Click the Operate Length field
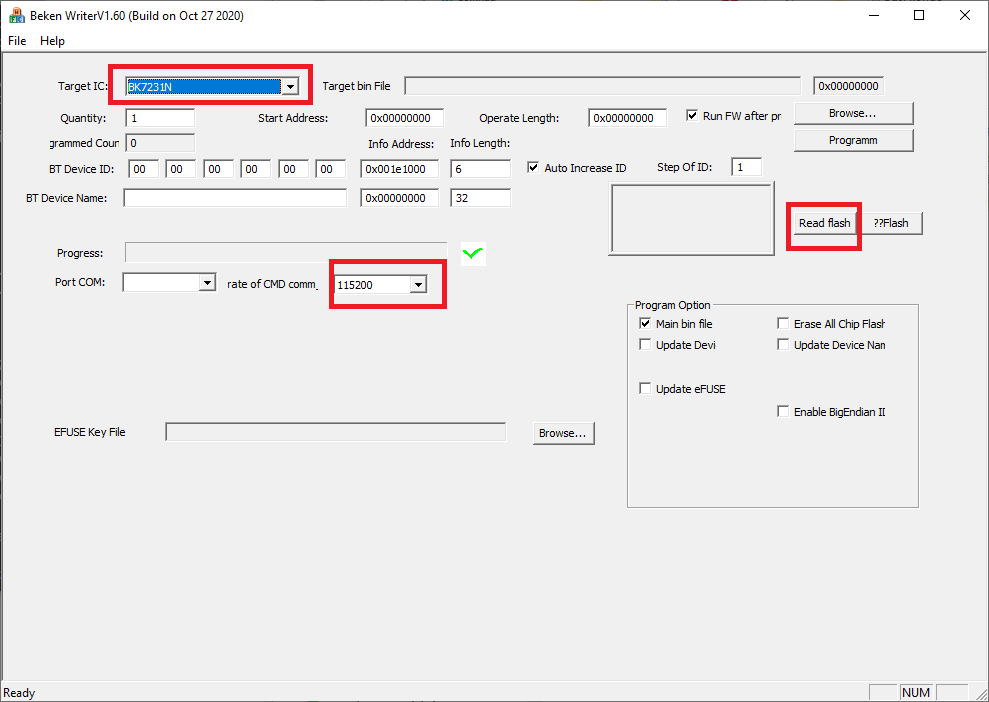This screenshot has height=702, width=989. pyautogui.click(x=628, y=118)
